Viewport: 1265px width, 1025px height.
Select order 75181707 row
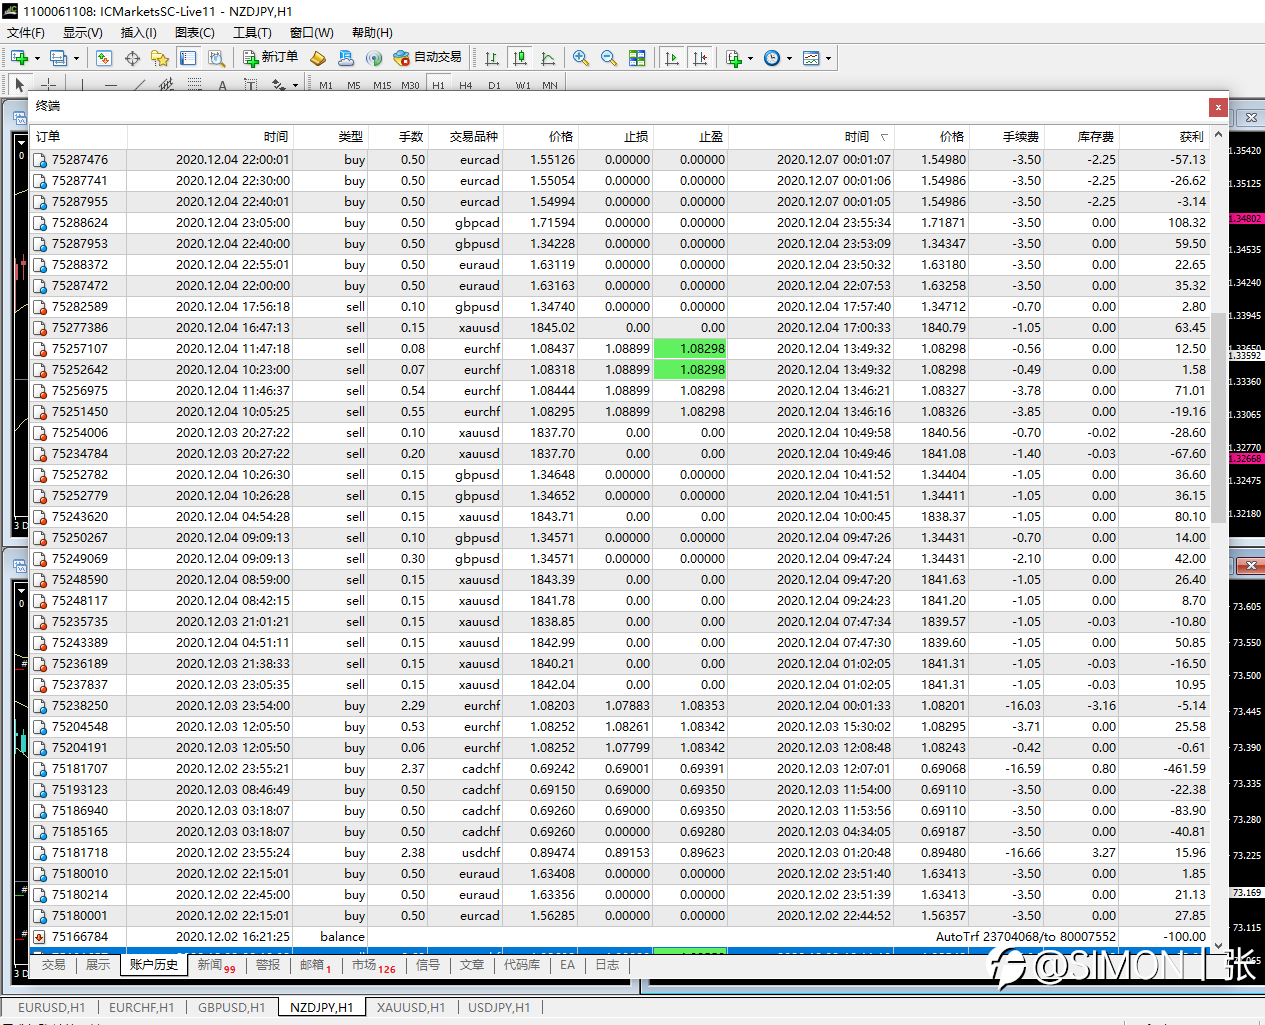tap(620, 769)
